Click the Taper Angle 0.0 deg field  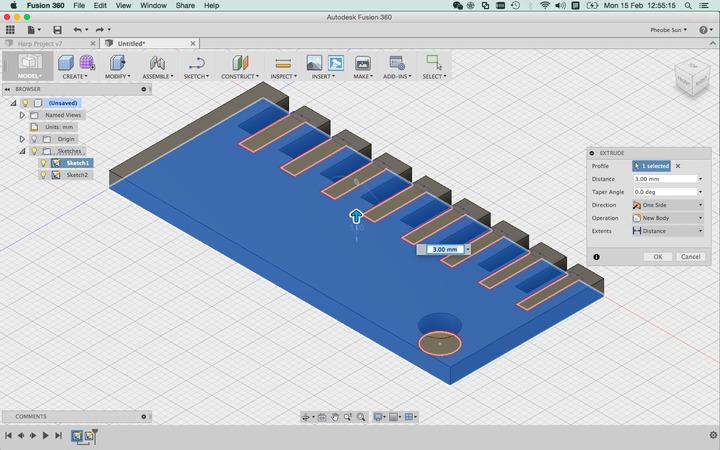tap(664, 192)
